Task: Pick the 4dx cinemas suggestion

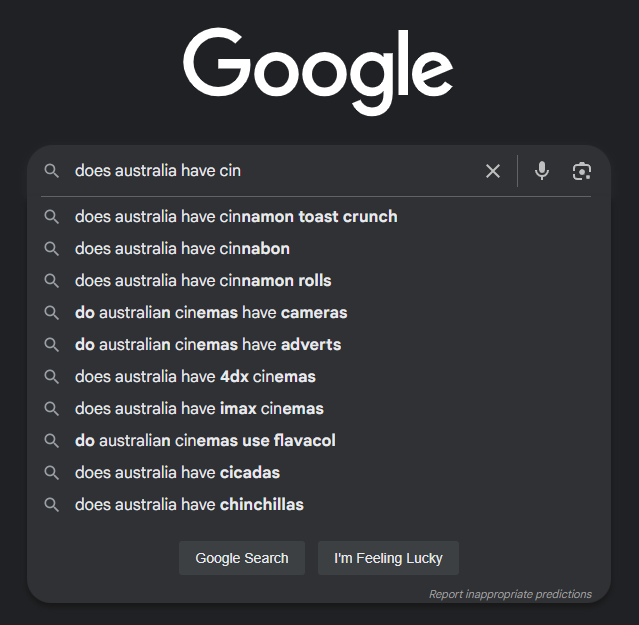Action: (195, 377)
